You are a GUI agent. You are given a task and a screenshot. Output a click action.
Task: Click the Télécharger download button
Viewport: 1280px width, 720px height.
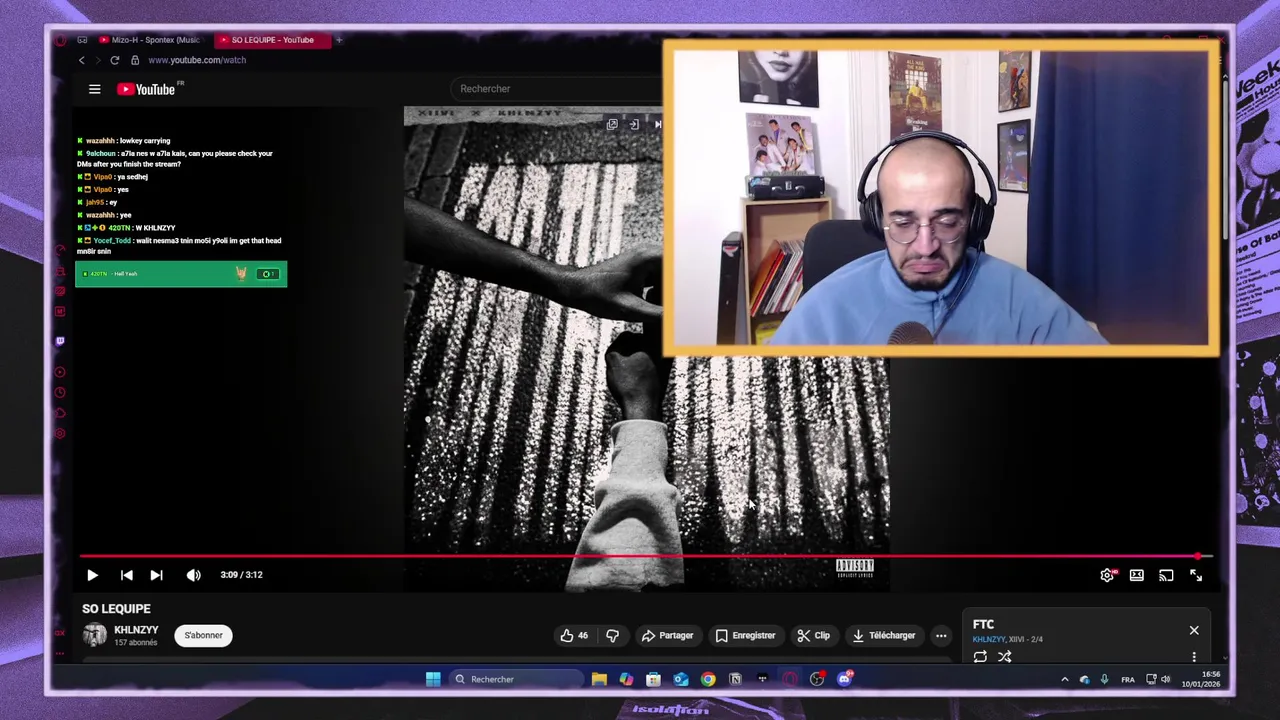tap(883, 635)
